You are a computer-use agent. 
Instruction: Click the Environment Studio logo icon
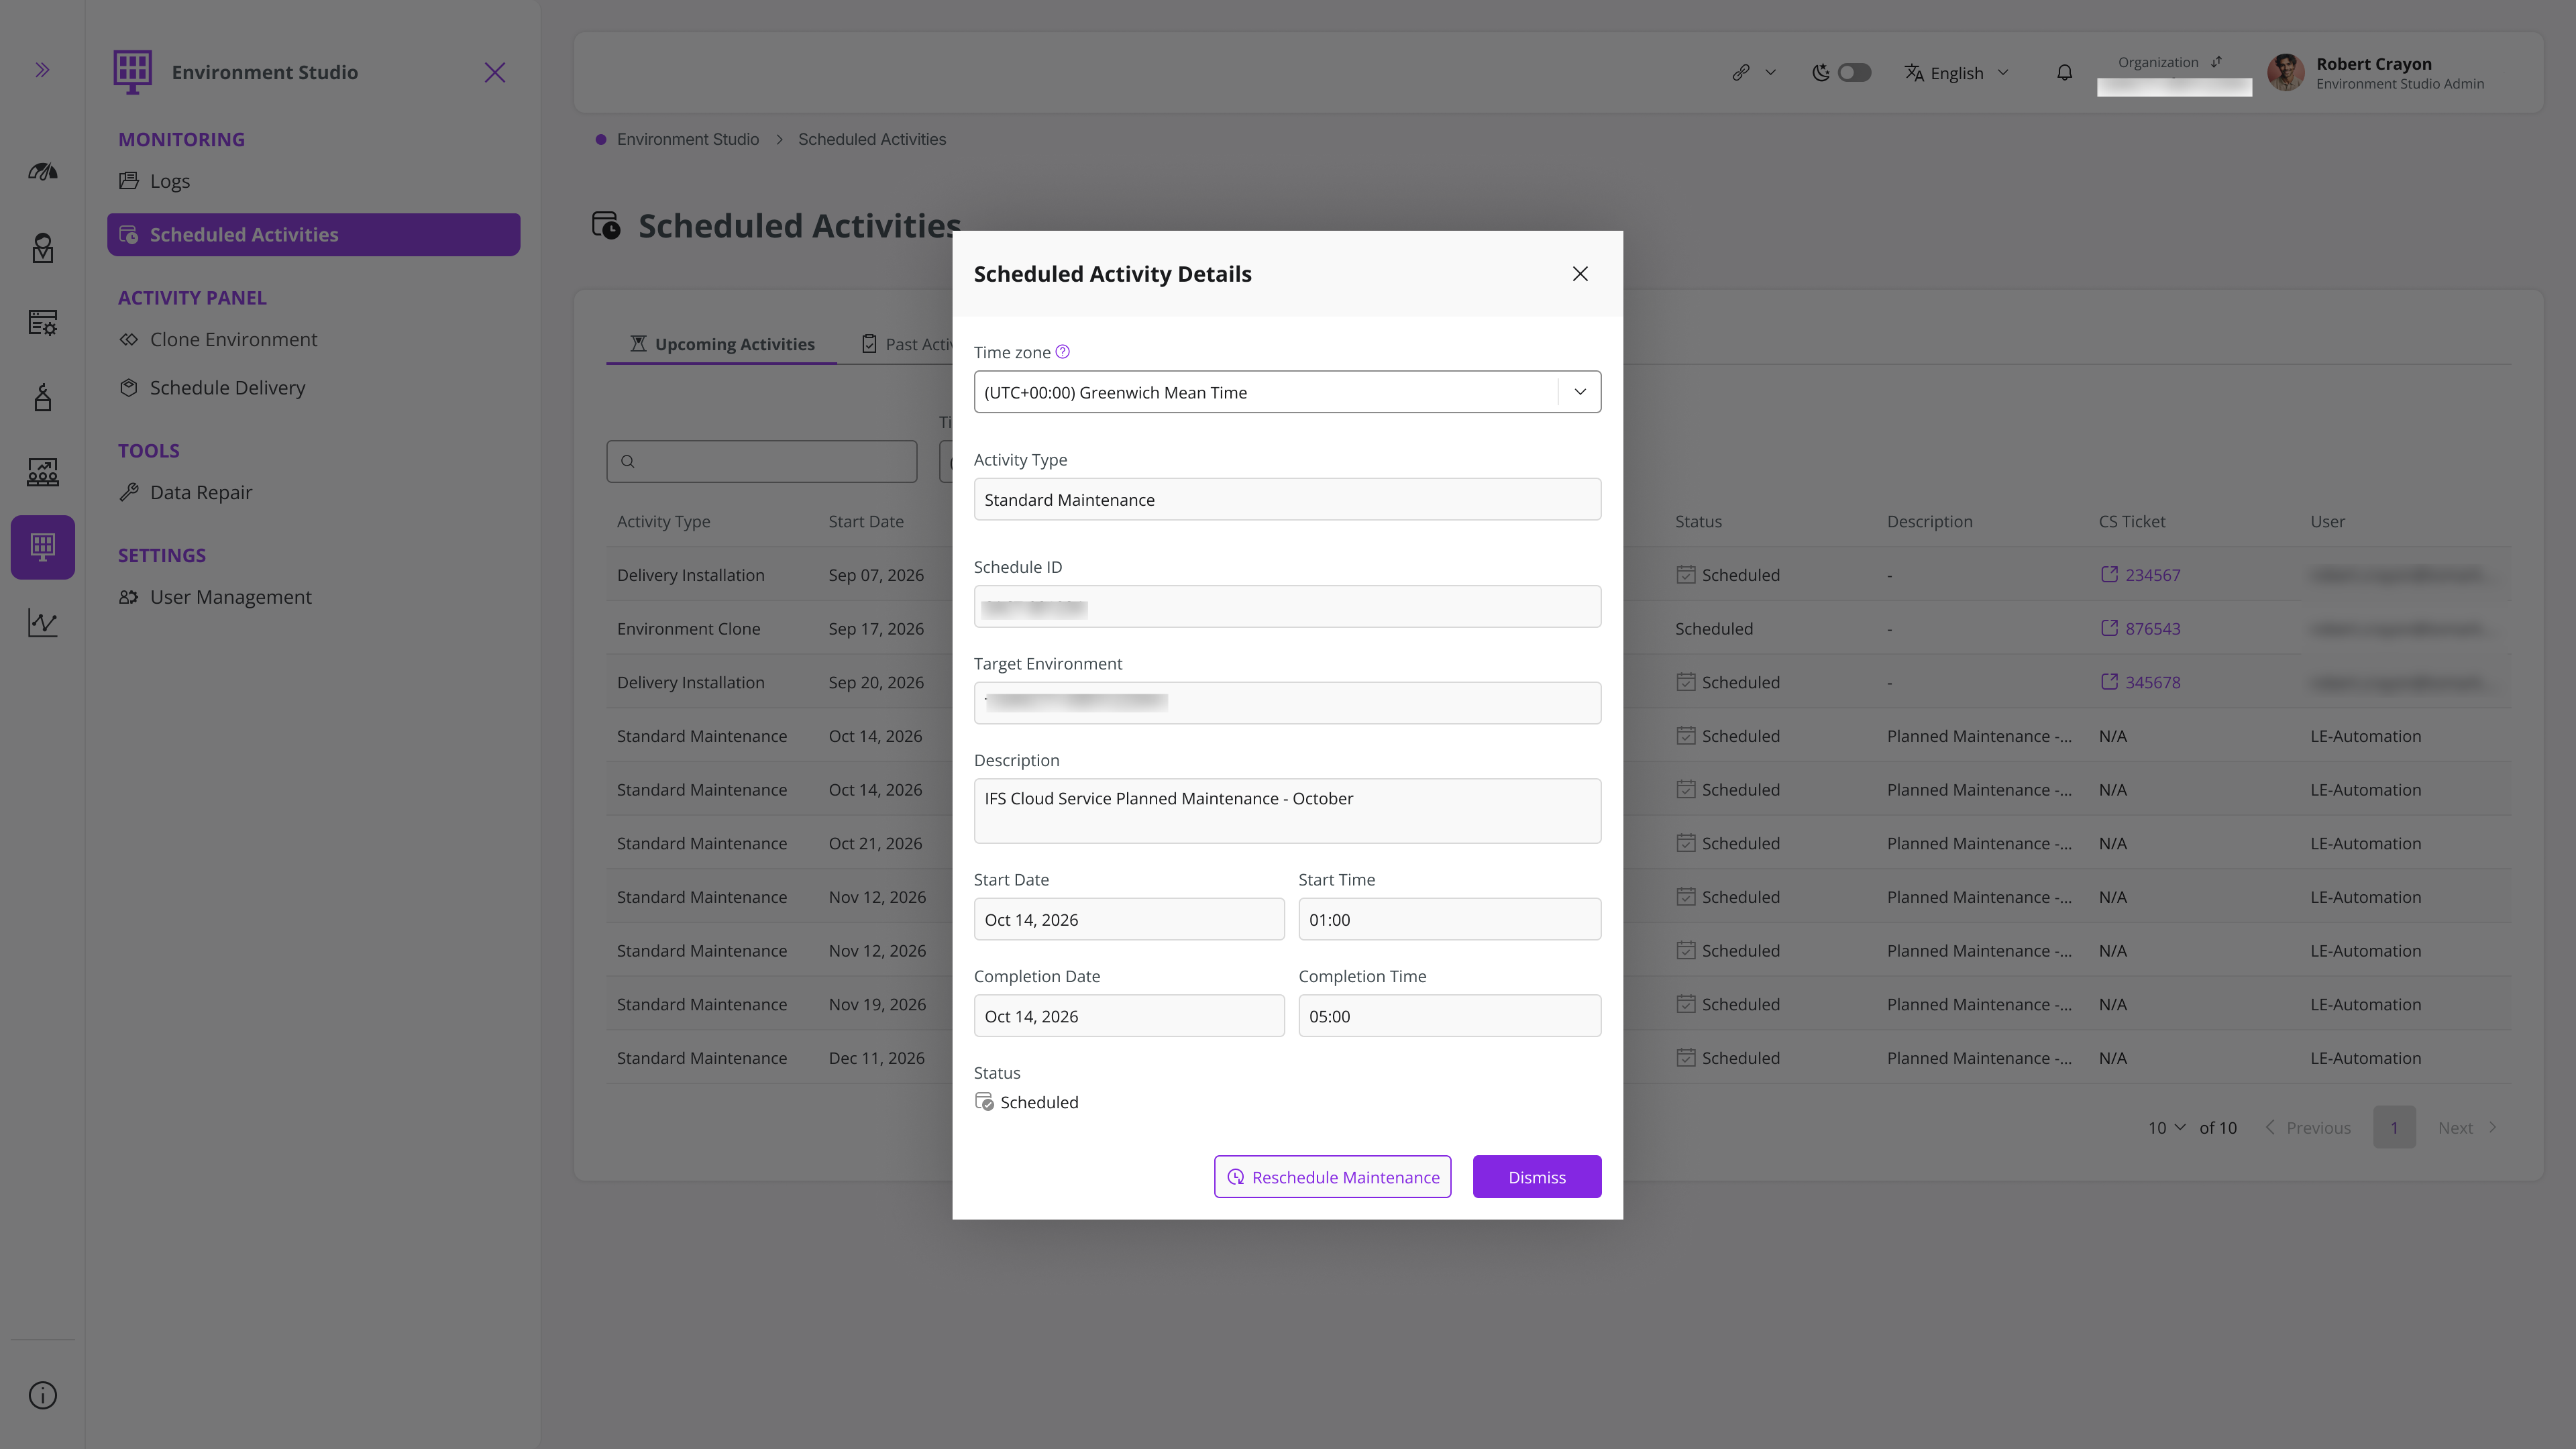click(133, 72)
